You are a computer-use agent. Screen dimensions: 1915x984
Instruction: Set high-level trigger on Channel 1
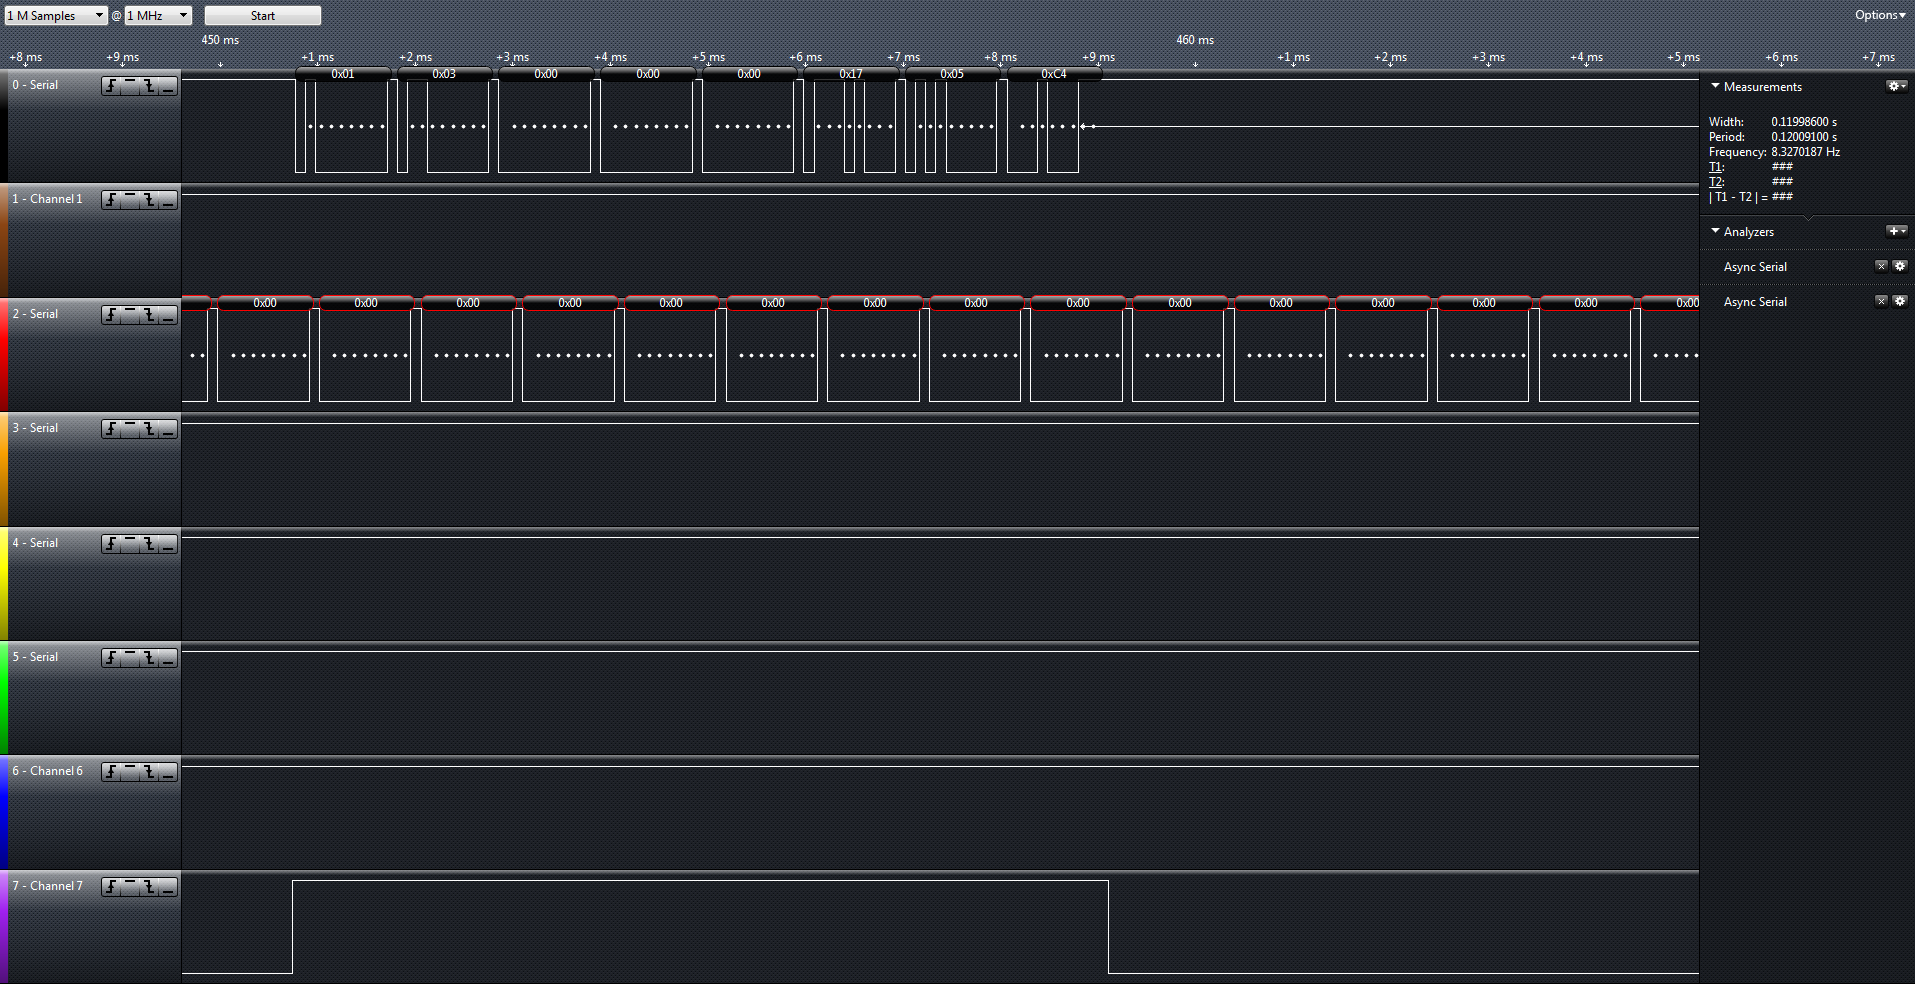(x=130, y=200)
